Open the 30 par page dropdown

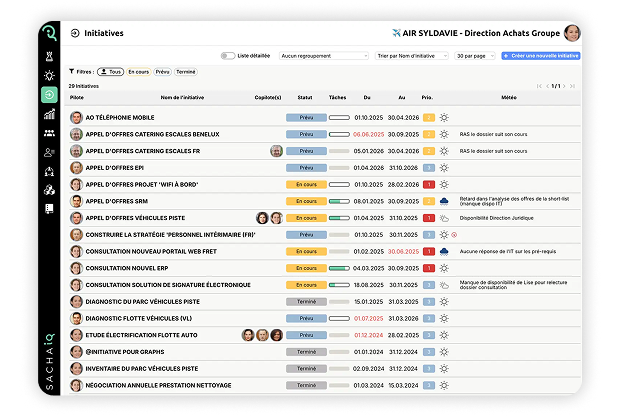pyautogui.click(x=474, y=56)
